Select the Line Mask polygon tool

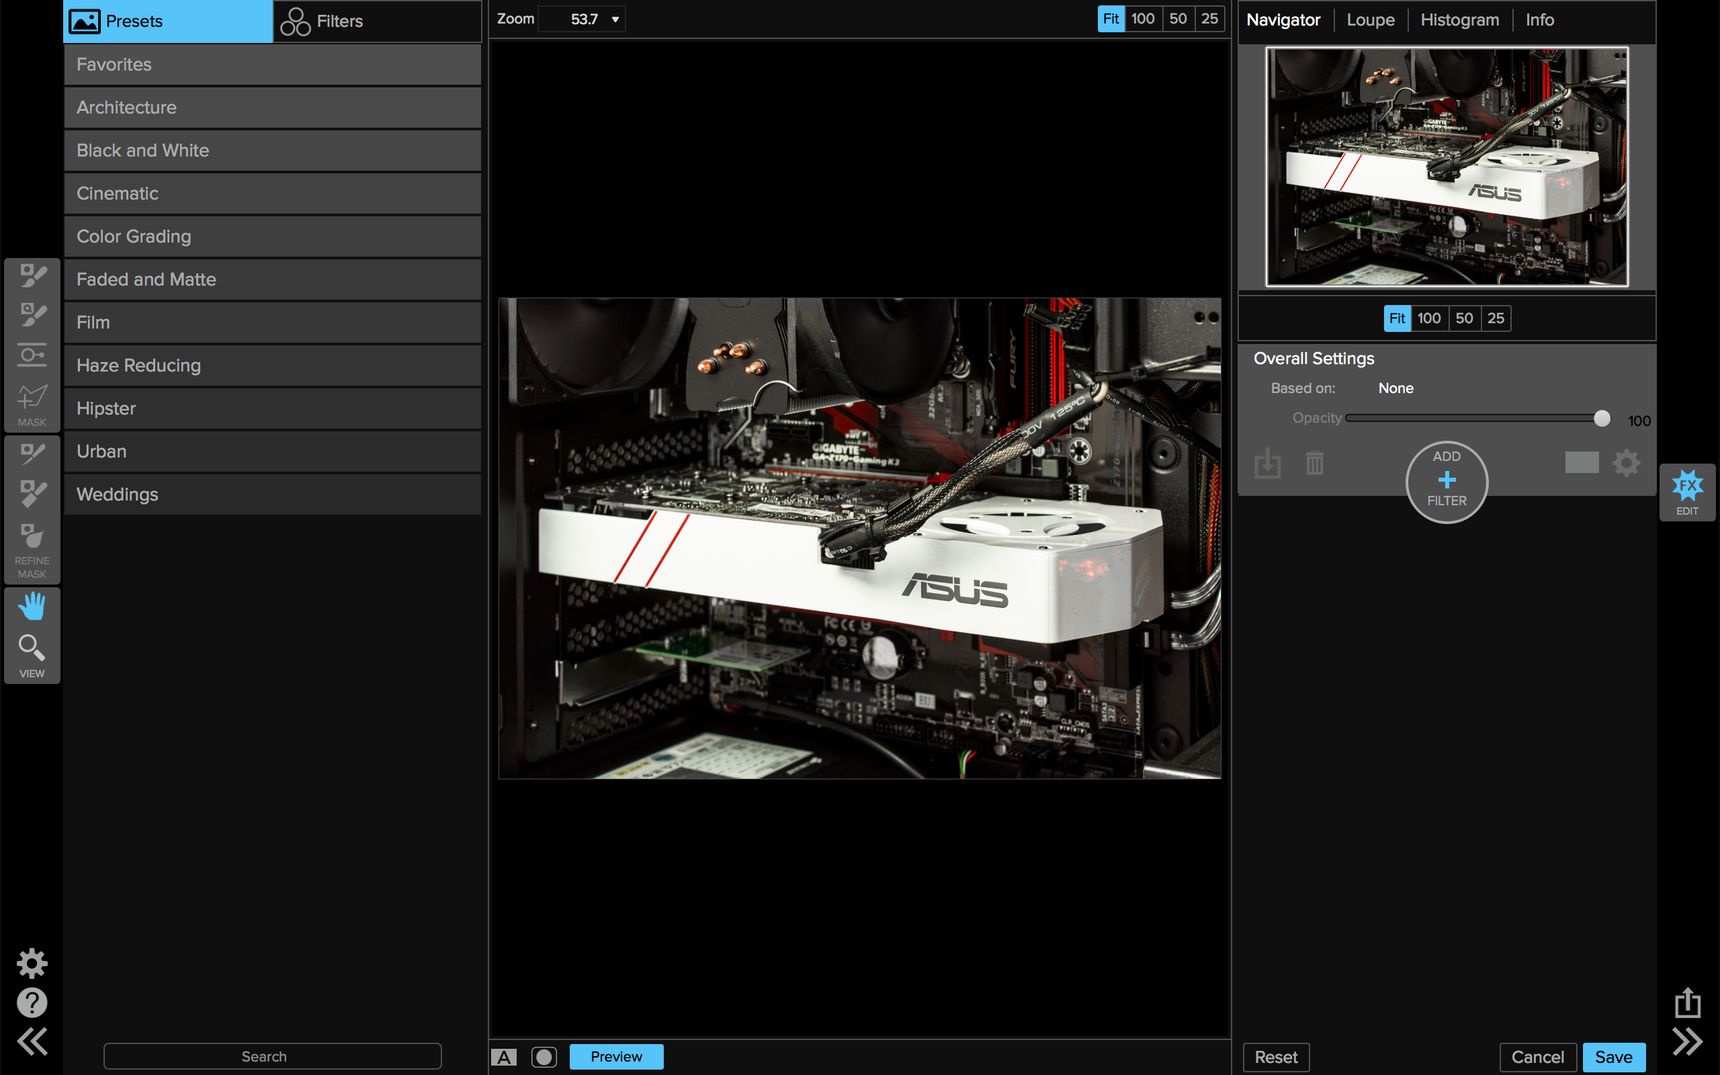[32, 396]
